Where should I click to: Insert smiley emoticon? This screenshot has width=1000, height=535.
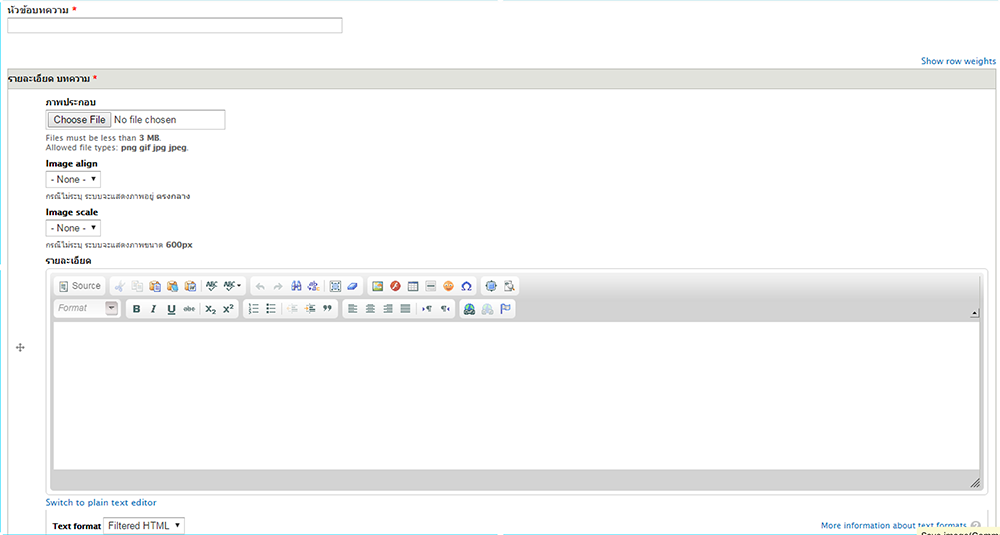[x=448, y=286]
